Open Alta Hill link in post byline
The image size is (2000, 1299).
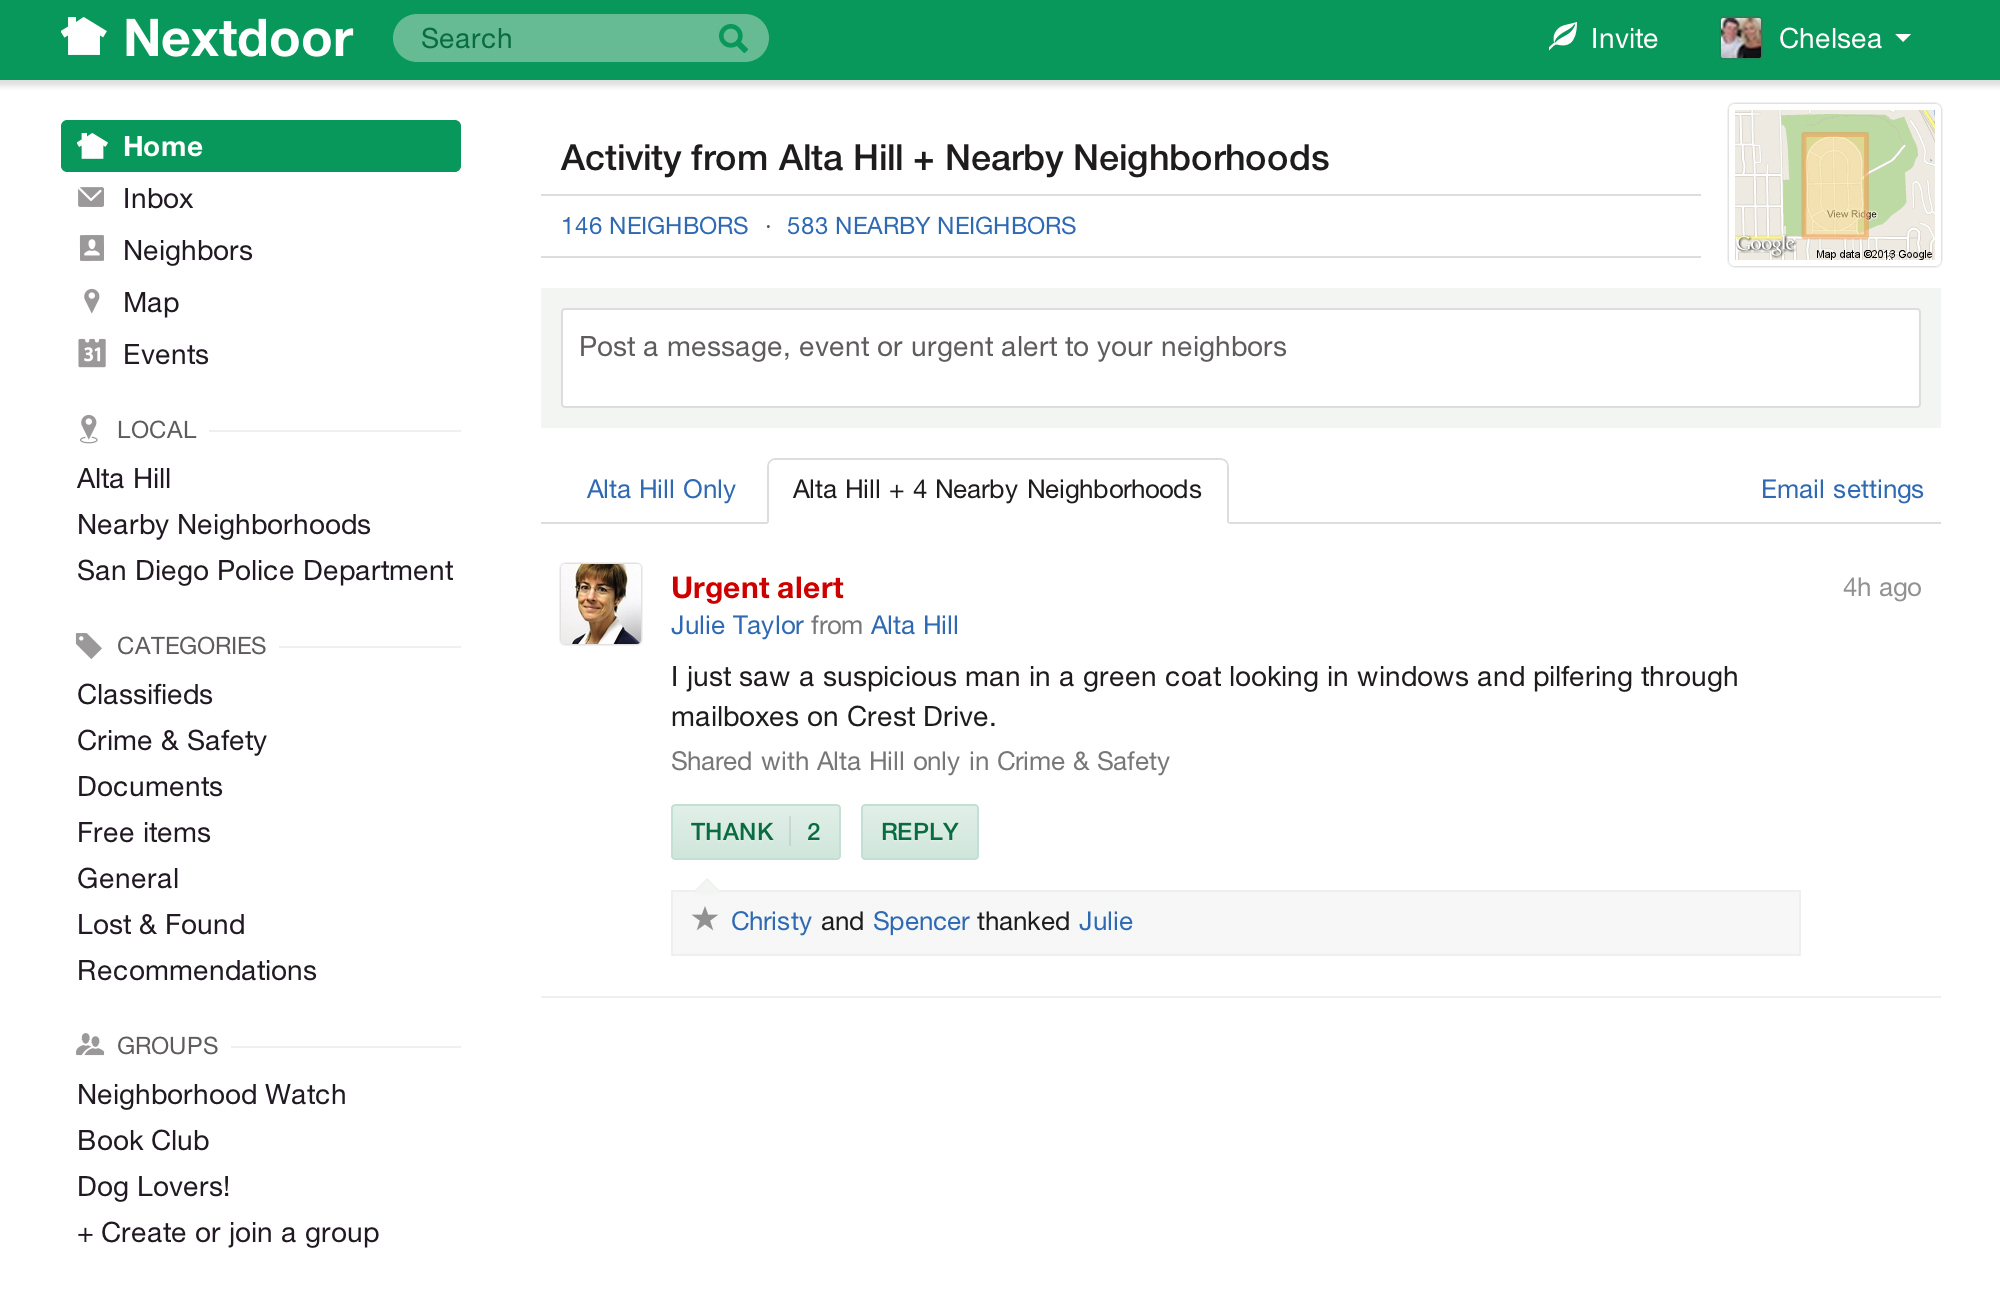point(914,625)
